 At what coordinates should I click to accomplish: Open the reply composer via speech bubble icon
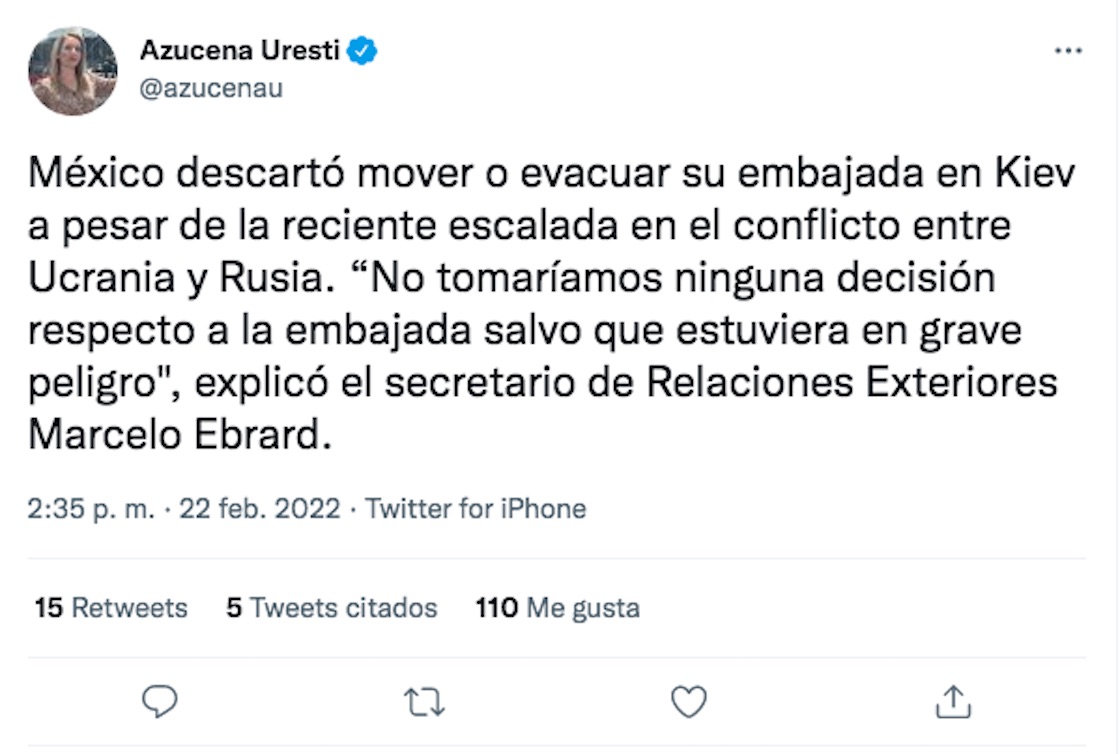[x=159, y=703]
